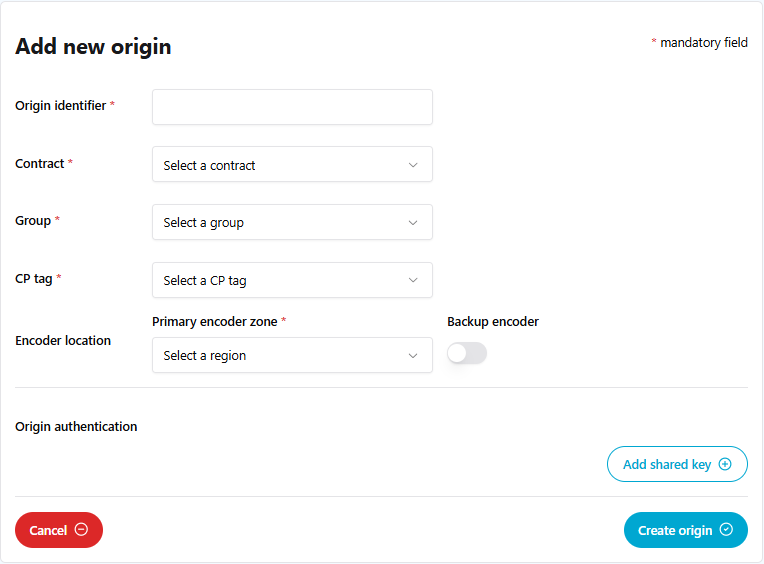Click the 'Origin identifier' field label

tap(60, 106)
